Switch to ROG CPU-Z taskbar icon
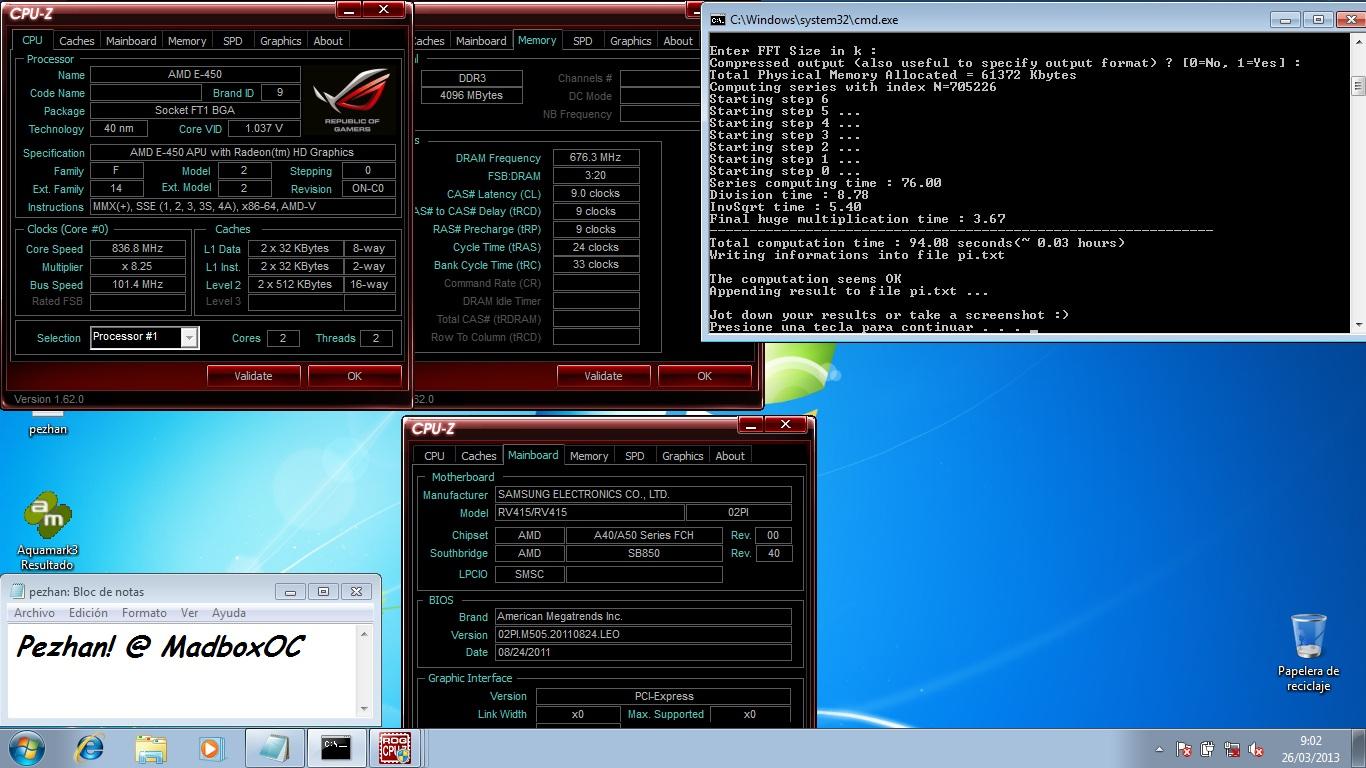This screenshot has height=768, width=1366. point(395,747)
